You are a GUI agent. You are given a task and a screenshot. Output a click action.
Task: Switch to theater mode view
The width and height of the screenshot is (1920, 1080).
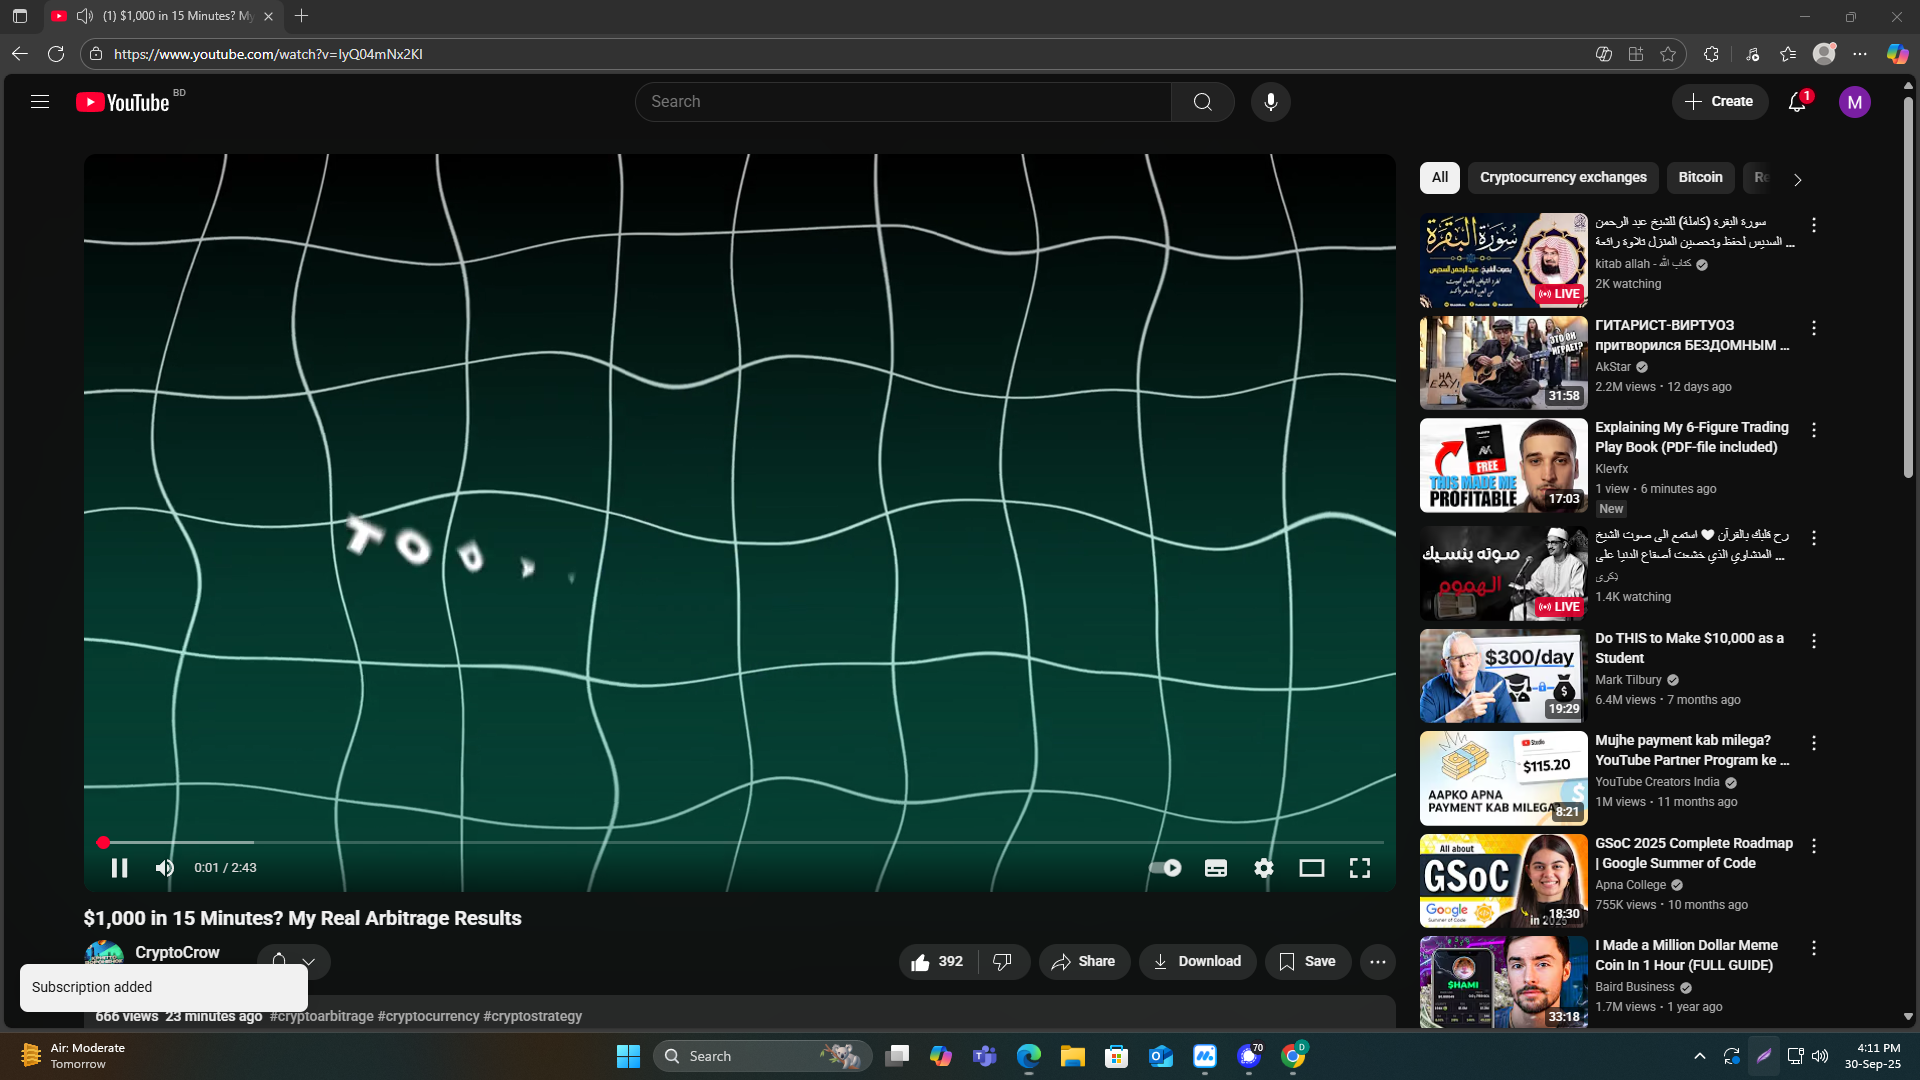point(1311,868)
